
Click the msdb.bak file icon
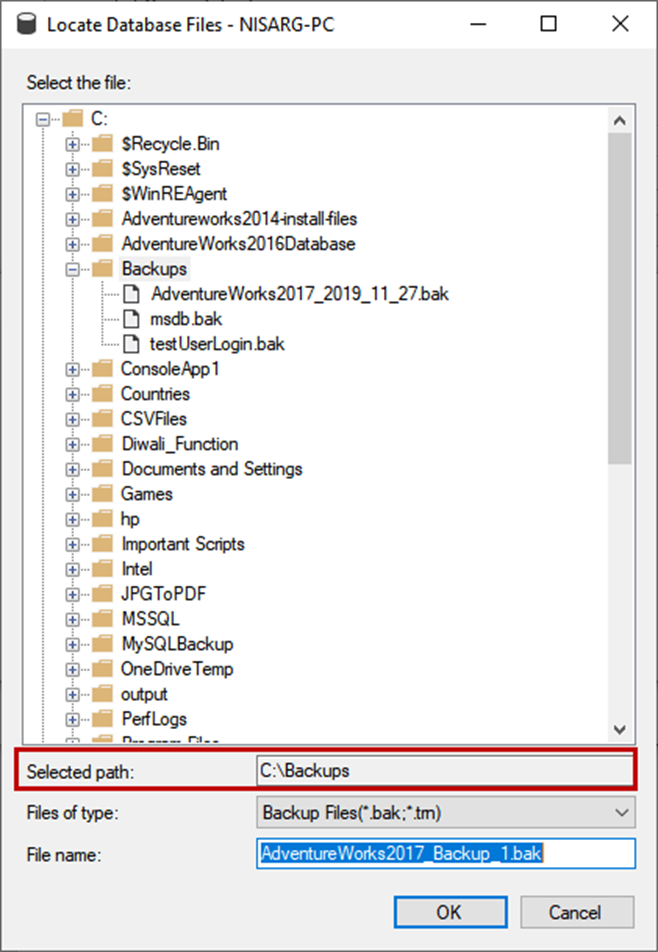tap(132, 319)
